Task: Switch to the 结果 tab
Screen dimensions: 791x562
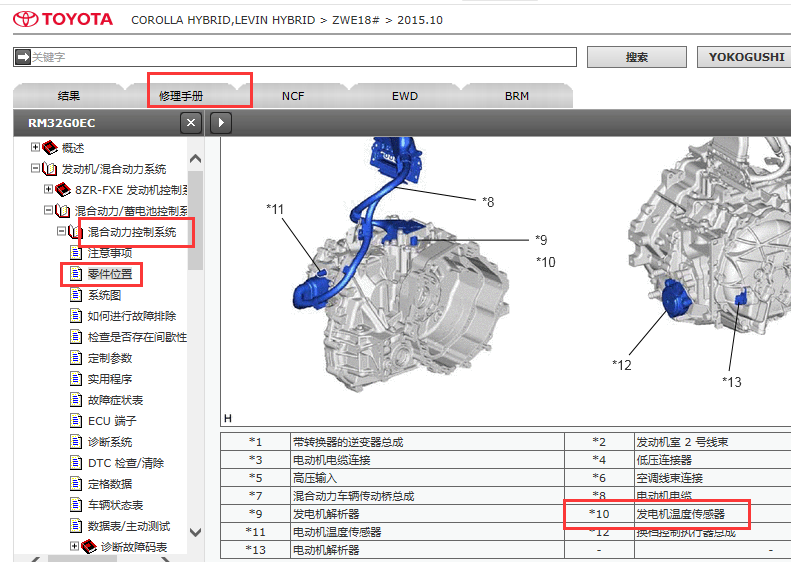Action: tap(69, 96)
